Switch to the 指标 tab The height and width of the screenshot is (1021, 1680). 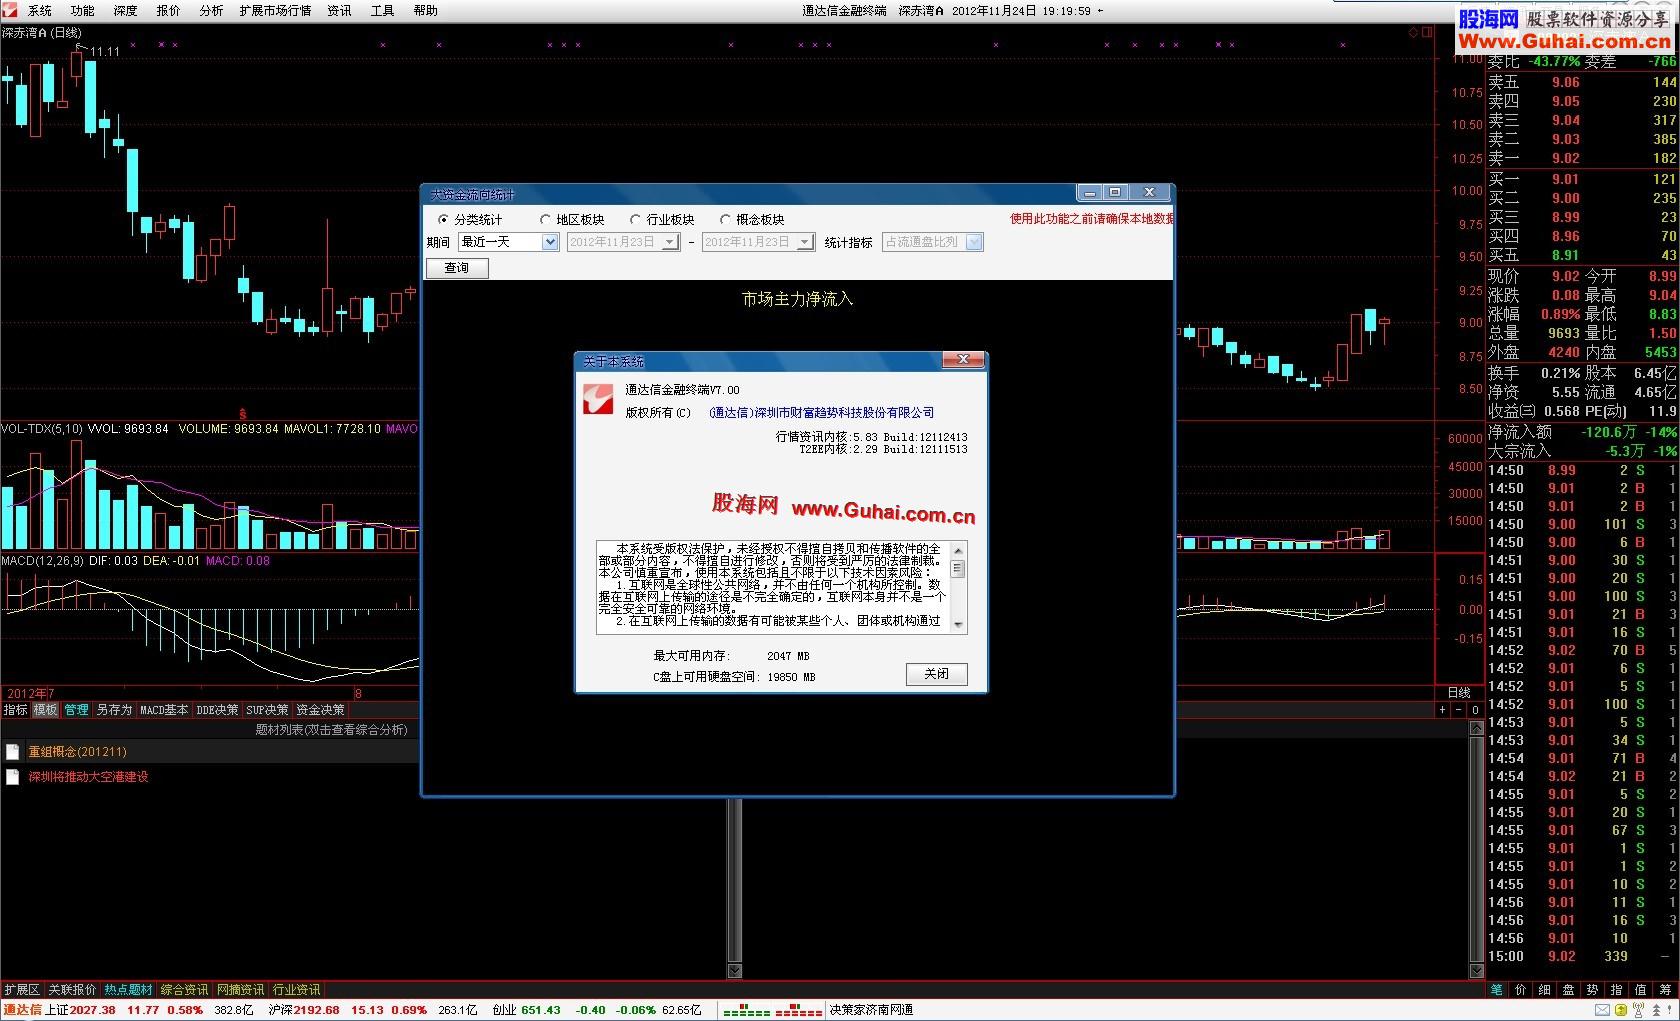[15, 709]
